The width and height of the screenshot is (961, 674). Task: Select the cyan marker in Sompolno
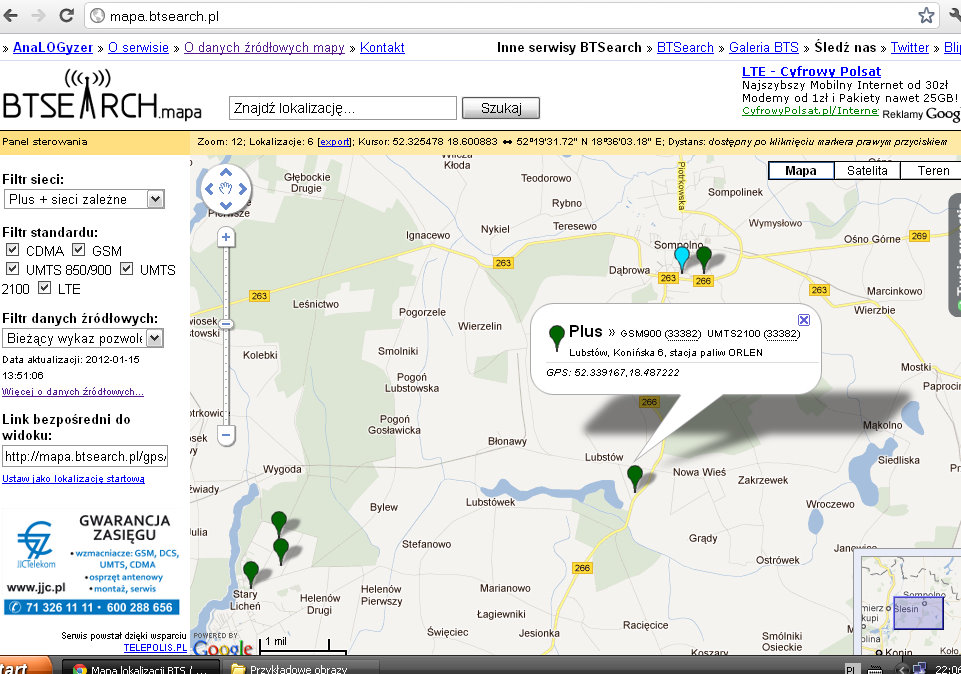coord(682,258)
